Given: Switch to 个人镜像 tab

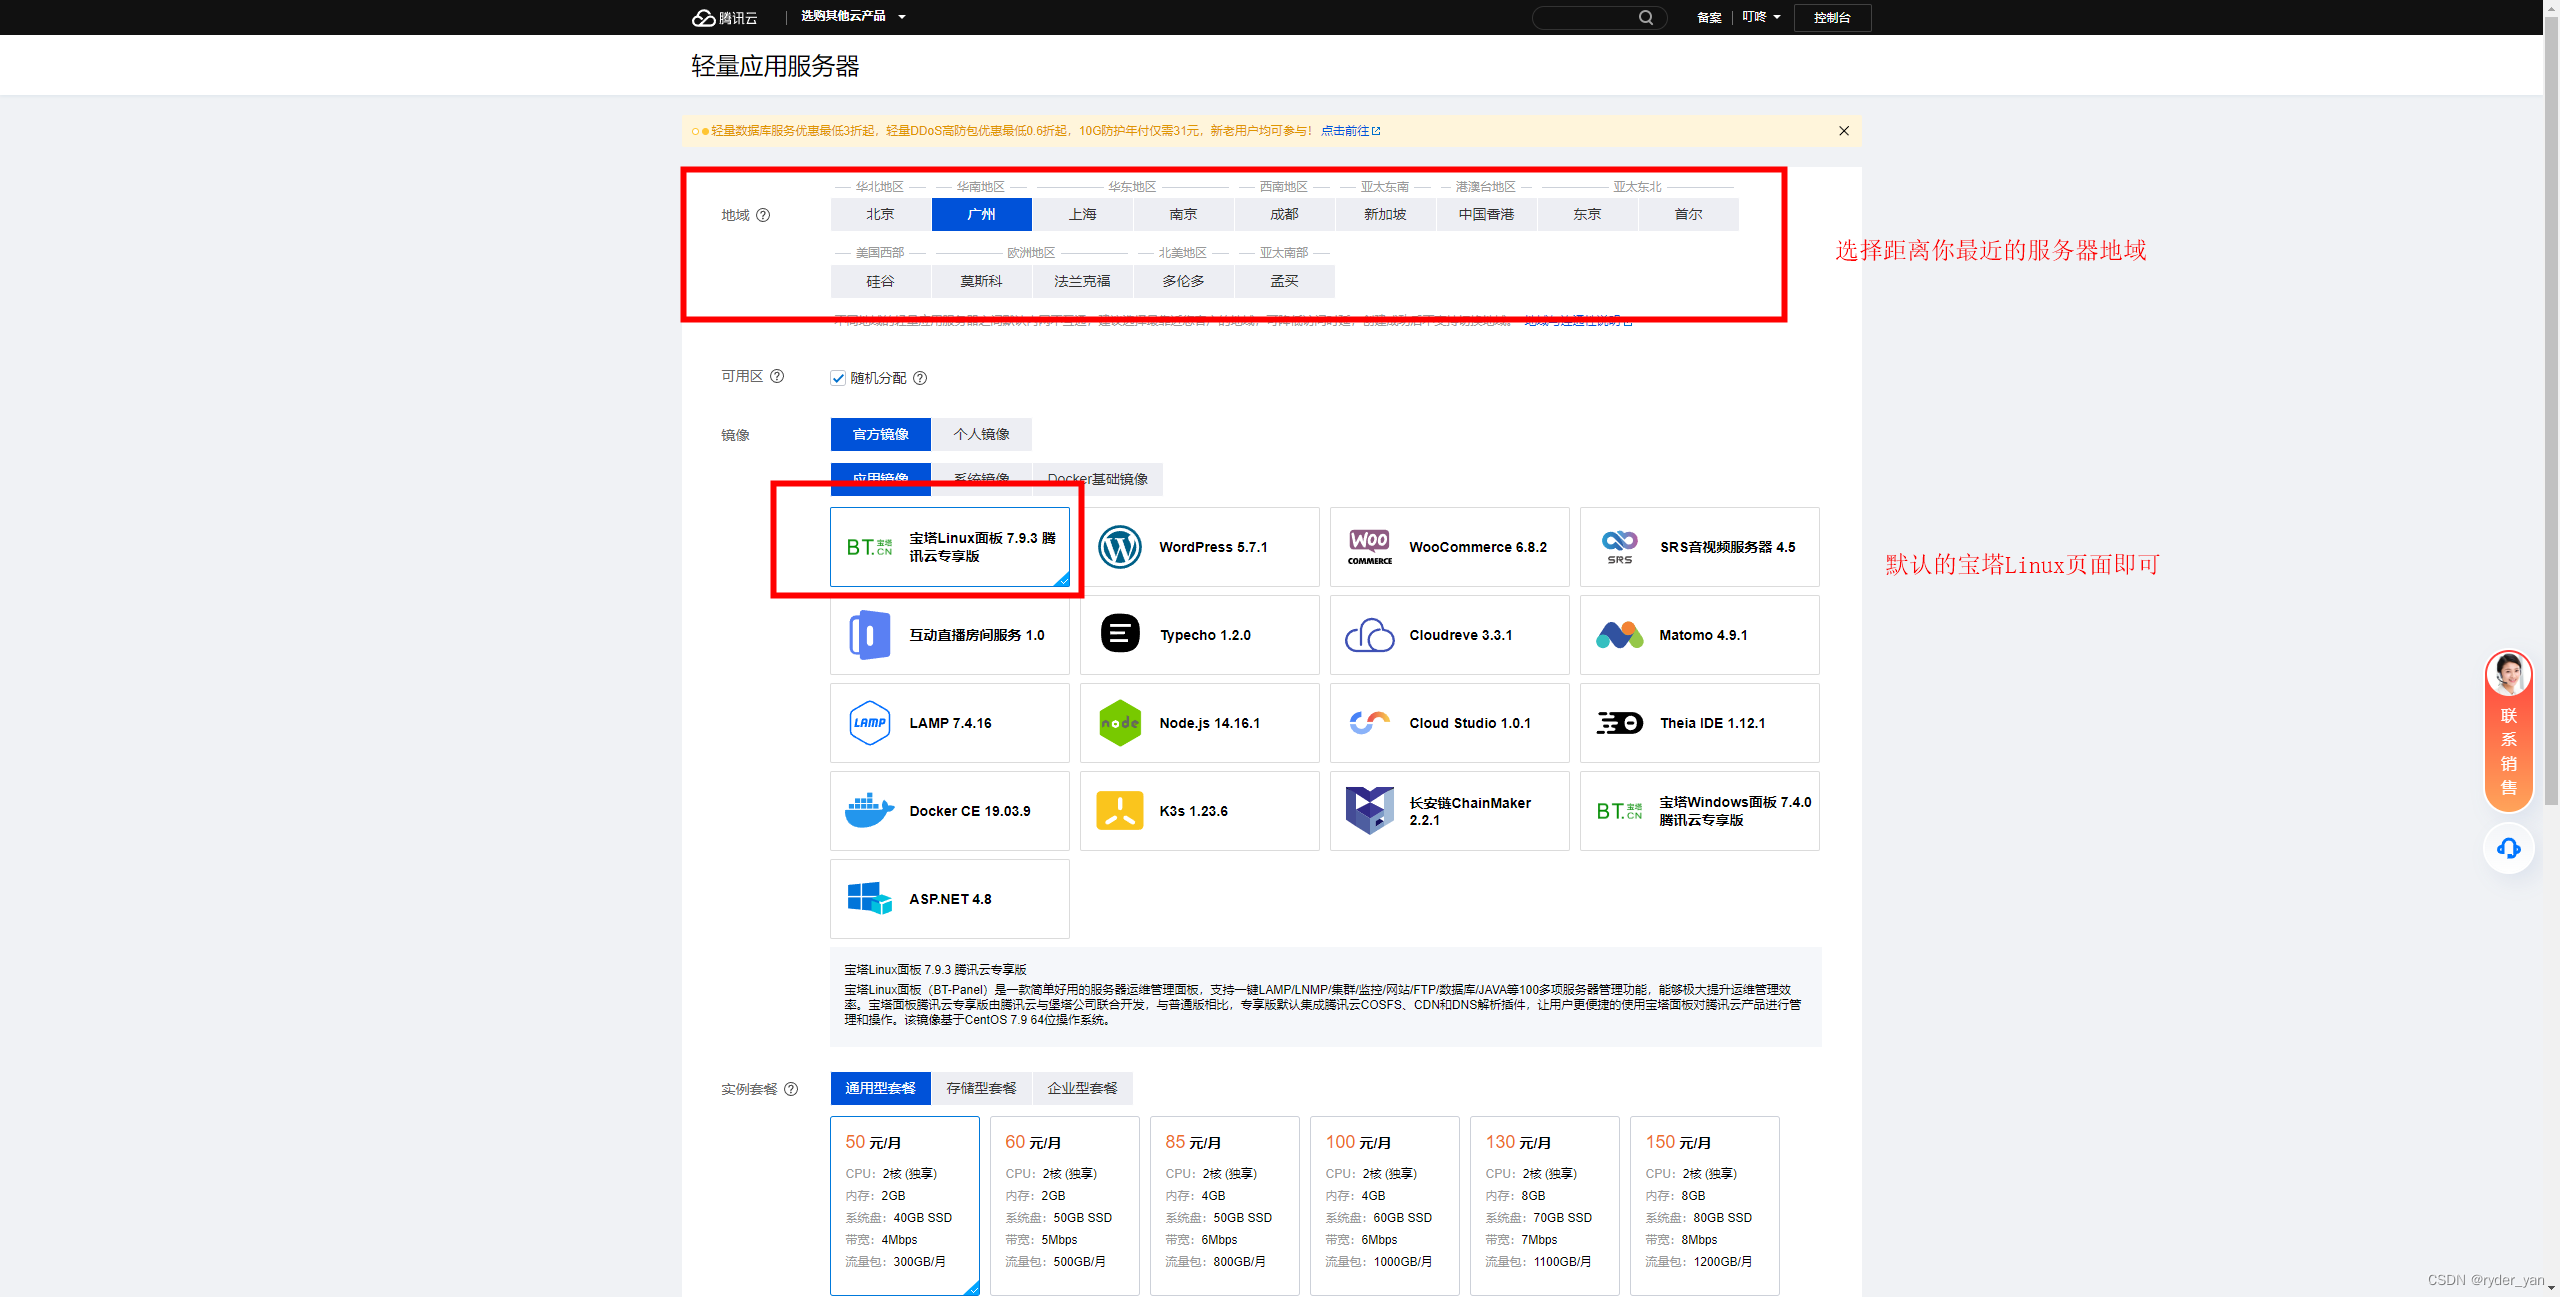Looking at the screenshot, I should (981, 434).
